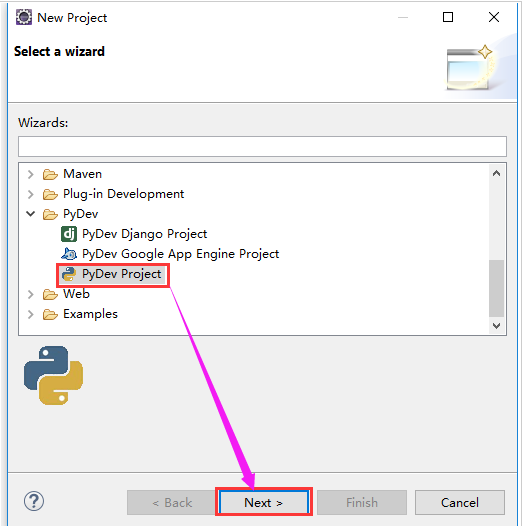Click the Plug-in Development folder icon
Image resolution: width=522 pixels, height=526 pixels.
coord(50,194)
